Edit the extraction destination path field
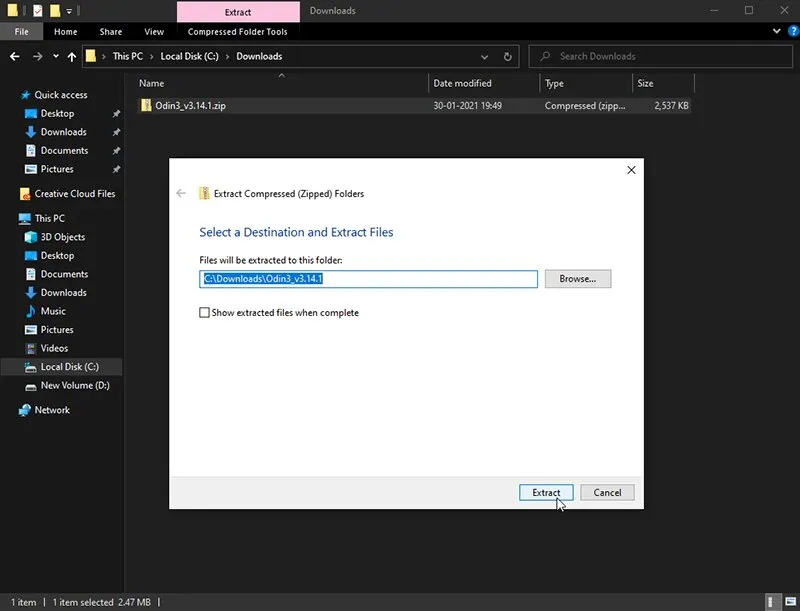 pos(368,279)
